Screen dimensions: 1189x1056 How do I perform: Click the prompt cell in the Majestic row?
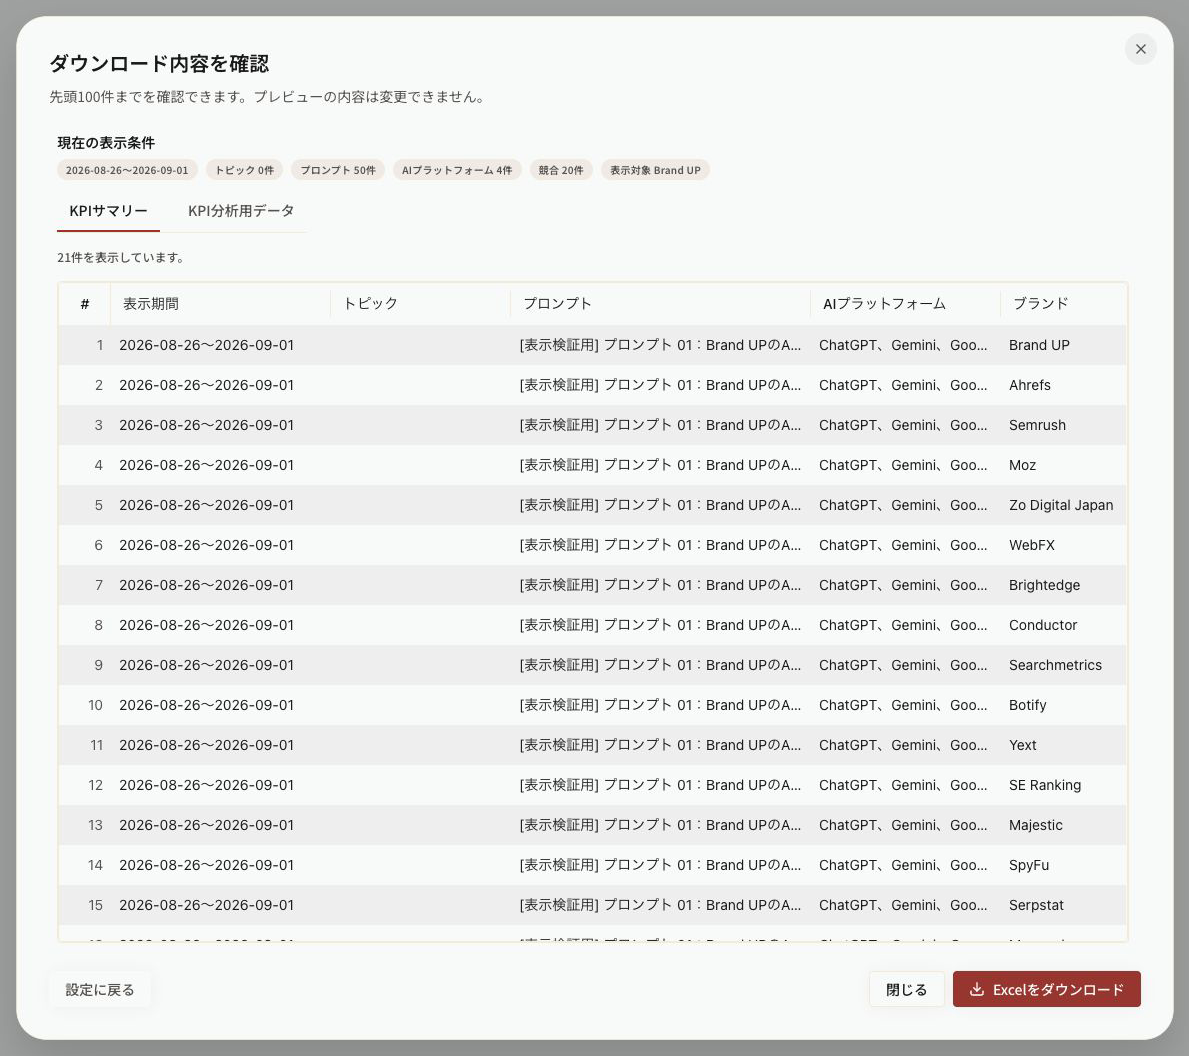coord(660,825)
